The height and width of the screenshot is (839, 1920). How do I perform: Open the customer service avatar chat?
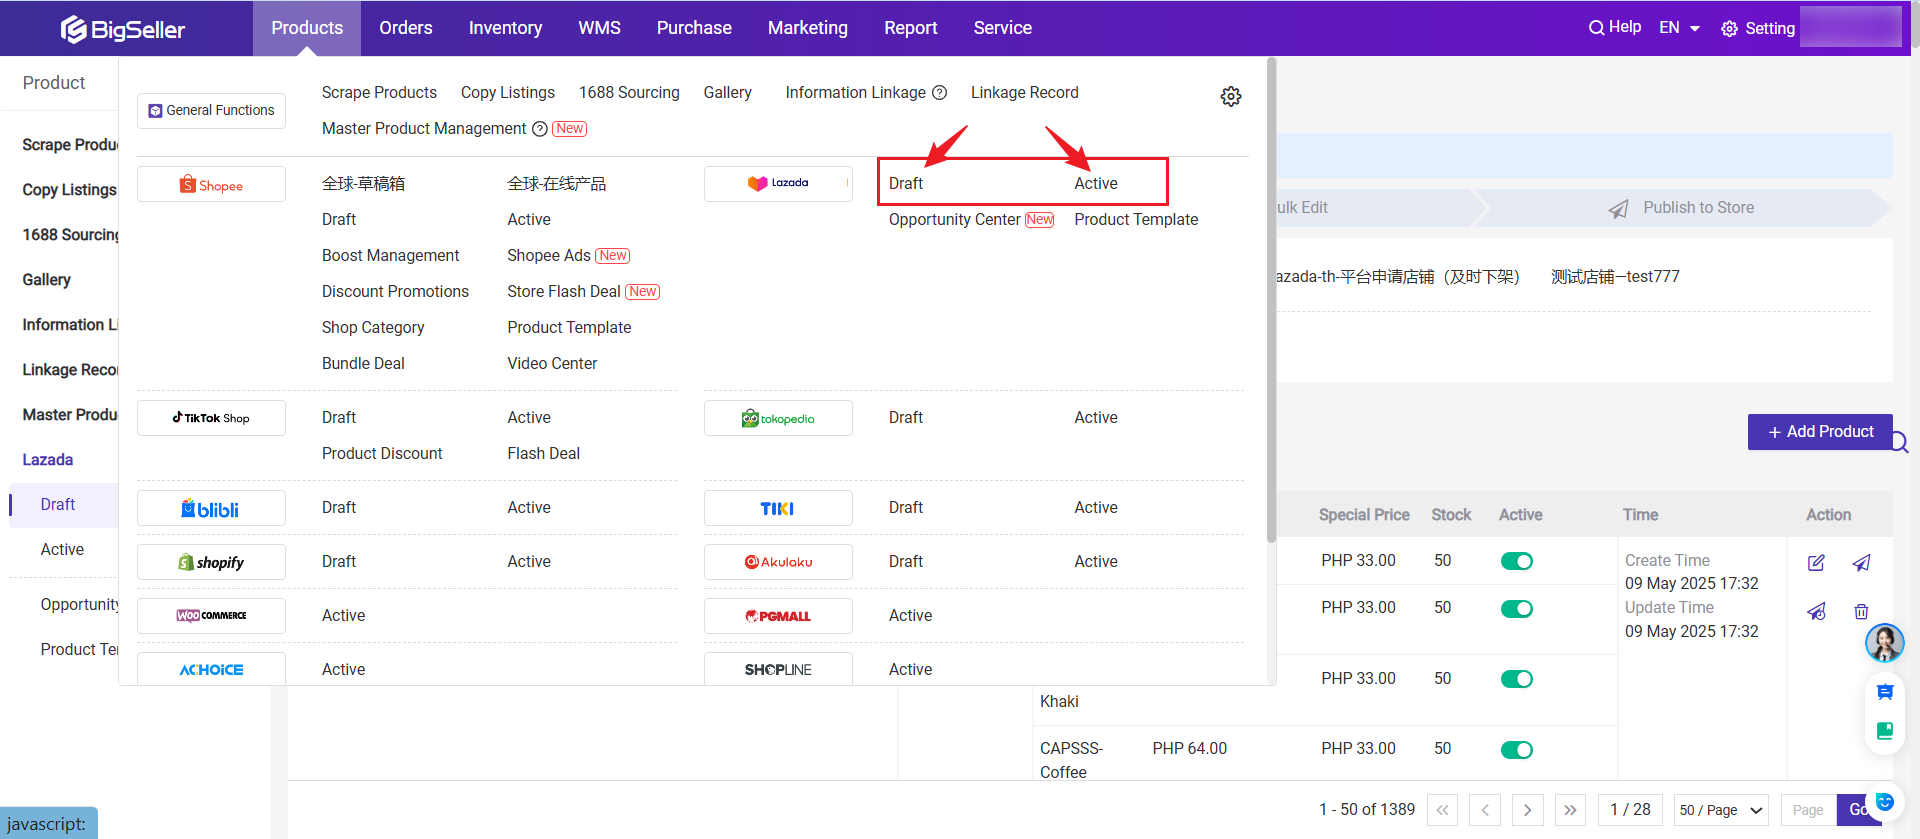click(x=1884, y=643)
